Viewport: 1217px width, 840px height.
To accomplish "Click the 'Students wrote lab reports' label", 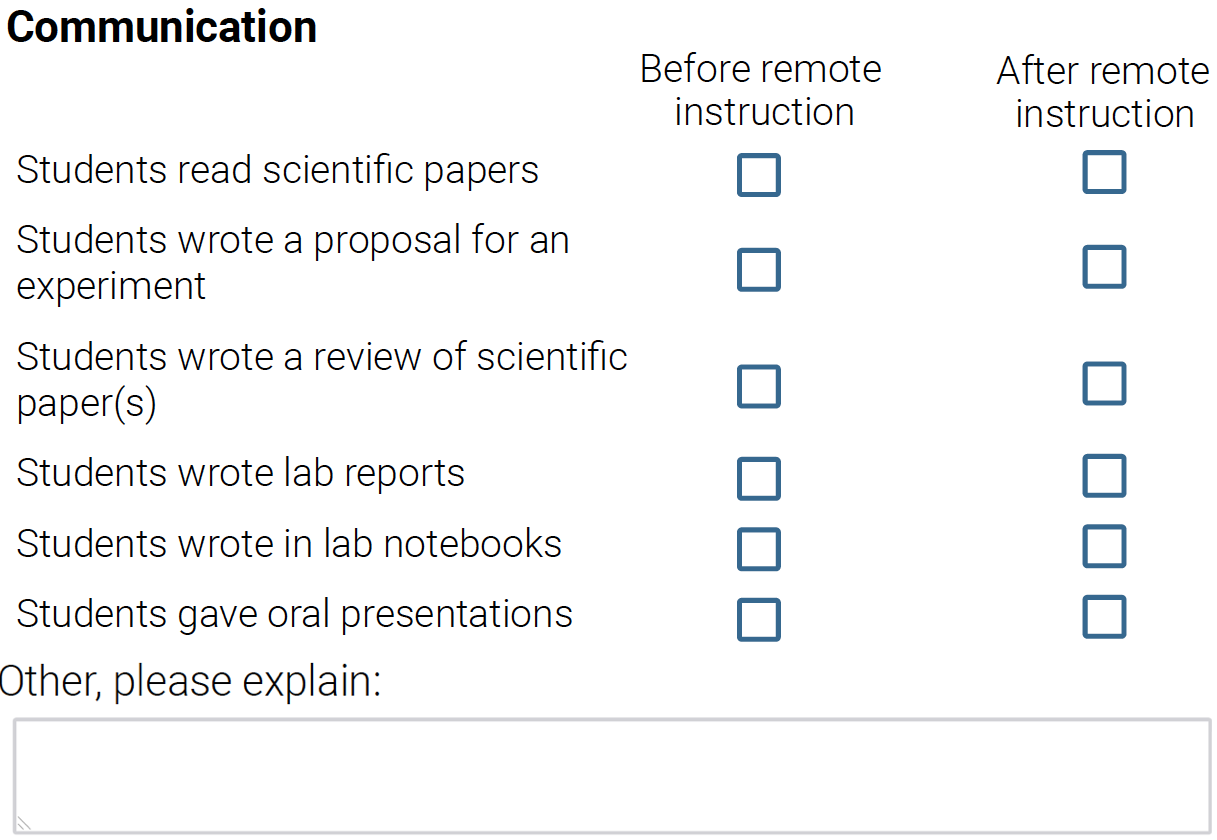I will click(240, 473).
